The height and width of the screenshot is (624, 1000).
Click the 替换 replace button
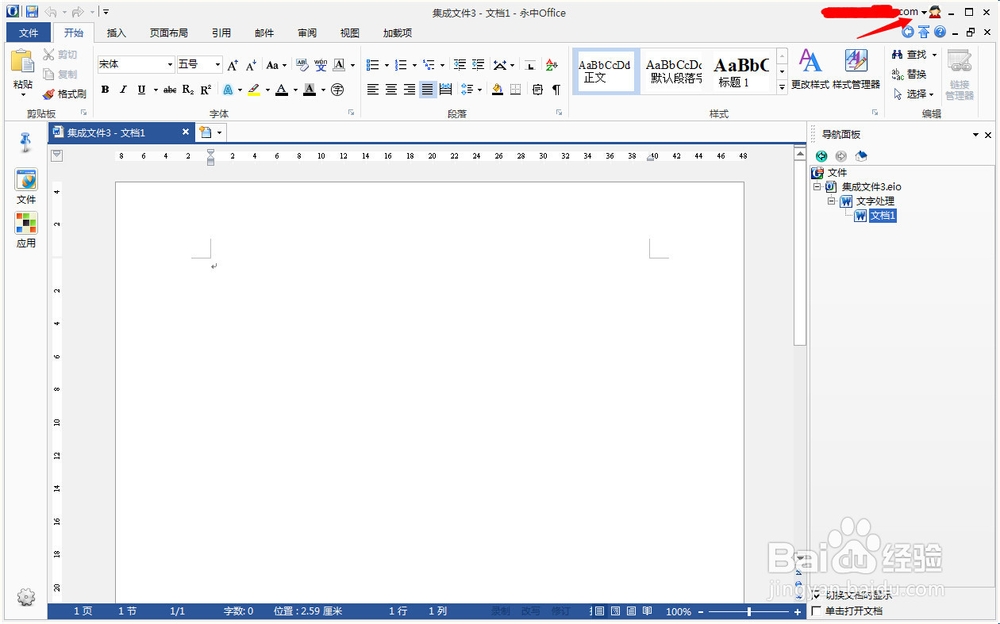click(x=909, y=75)
